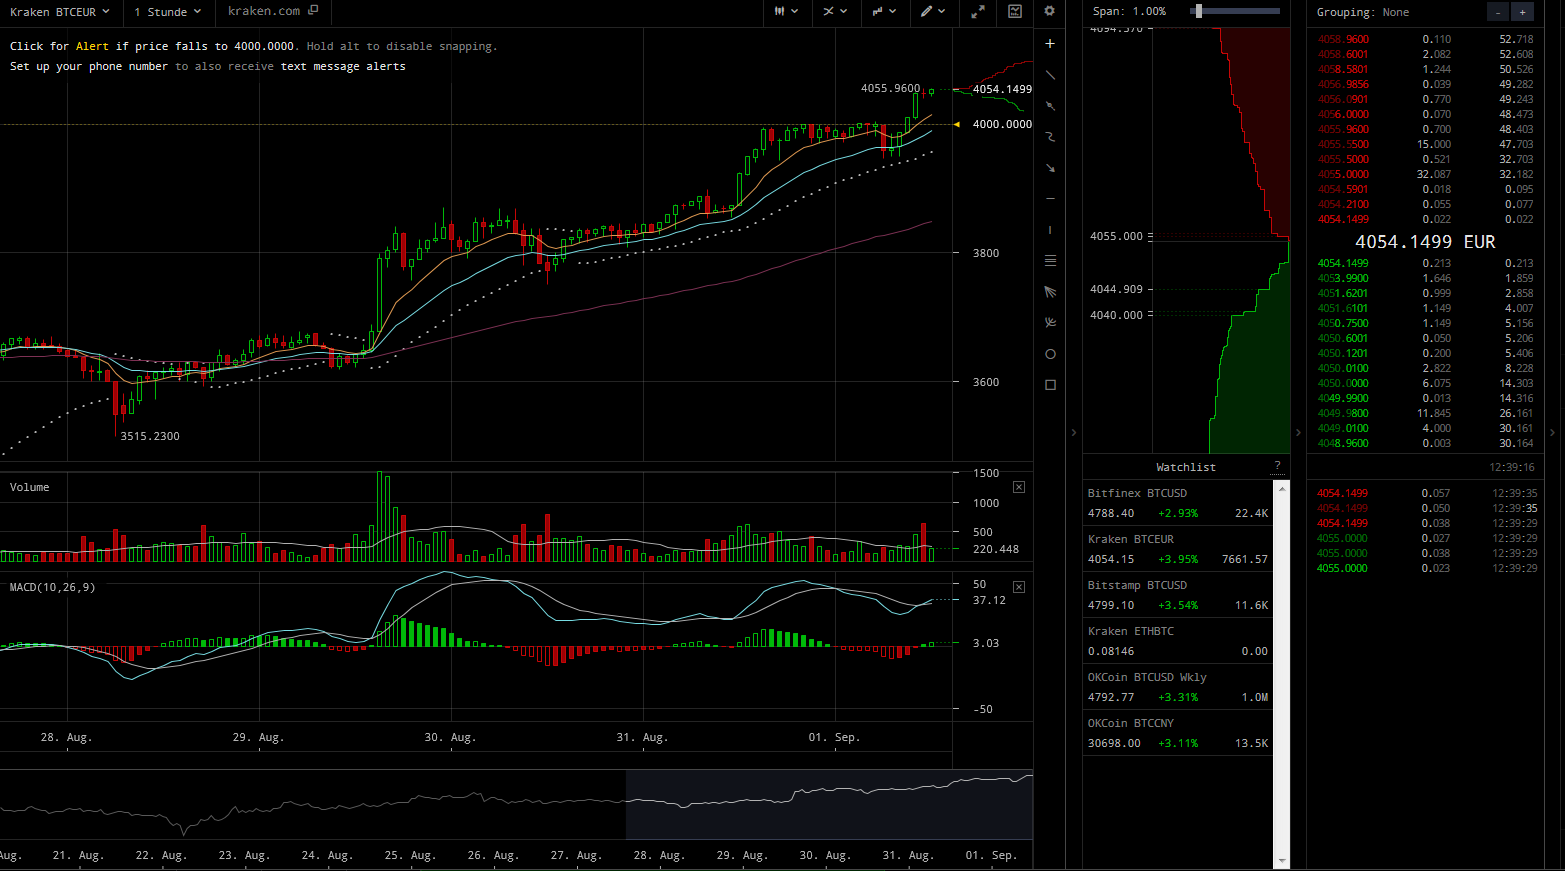Select Bitstamp BTCUSD in watchlist
Screen dimensions: 1565x871
click(1177, 595)
